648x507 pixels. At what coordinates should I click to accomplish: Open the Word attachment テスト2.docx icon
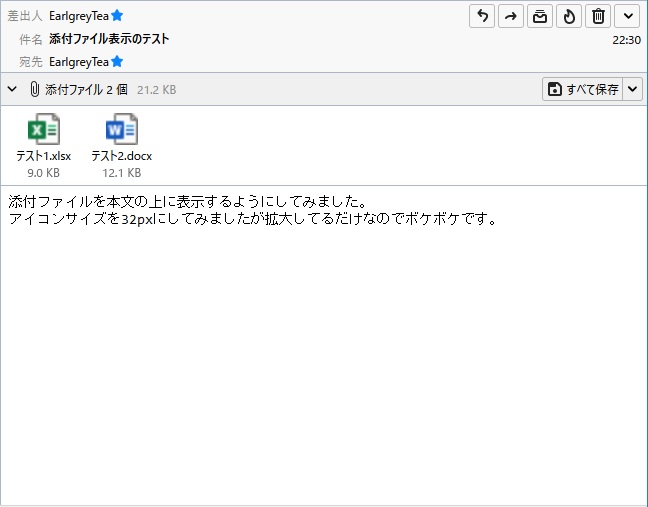[x=121, y=130]
